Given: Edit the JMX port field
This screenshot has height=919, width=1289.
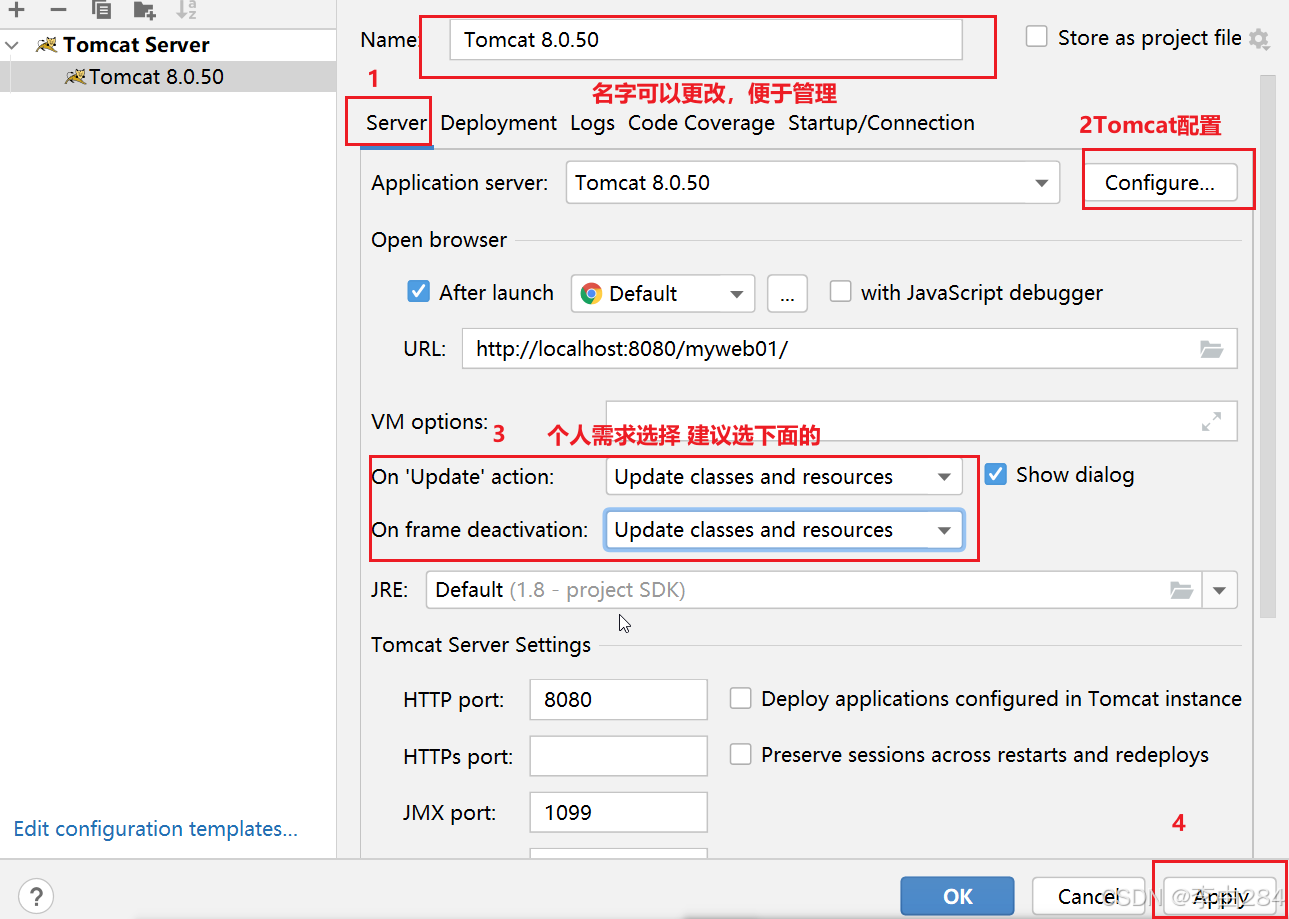Looking at the screenshot, I should [x=618, y=812].
